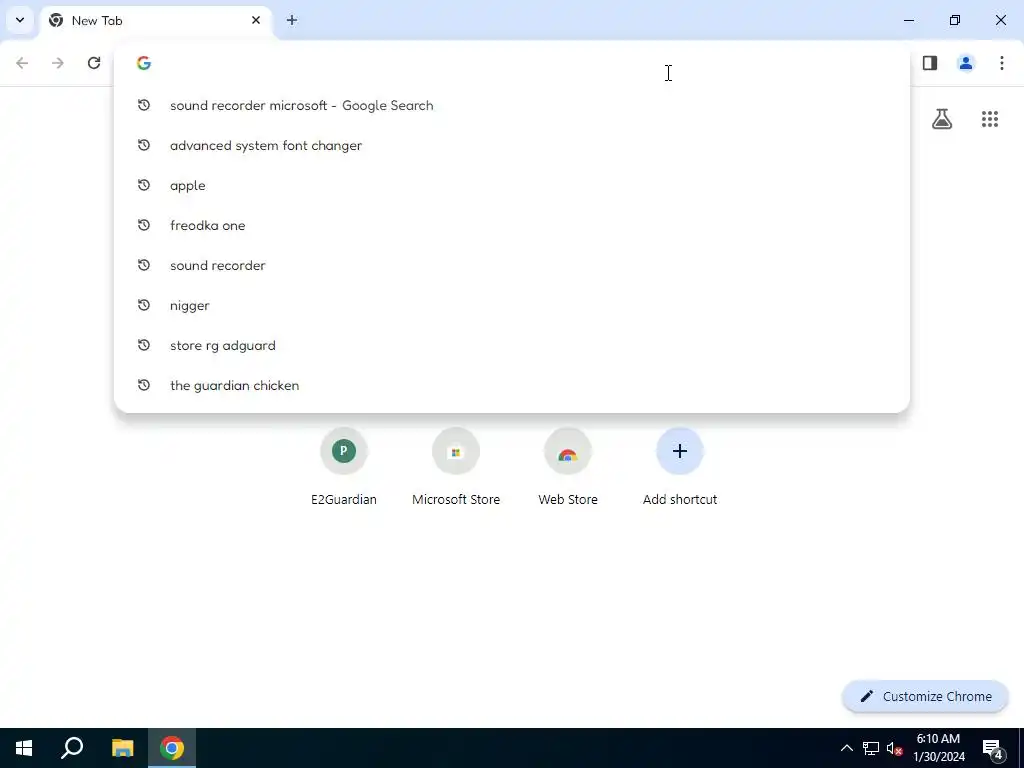Open the Chrome profile avatar
The height and width of the screenshot is (768, 1024).
click(x=966, y=63)
